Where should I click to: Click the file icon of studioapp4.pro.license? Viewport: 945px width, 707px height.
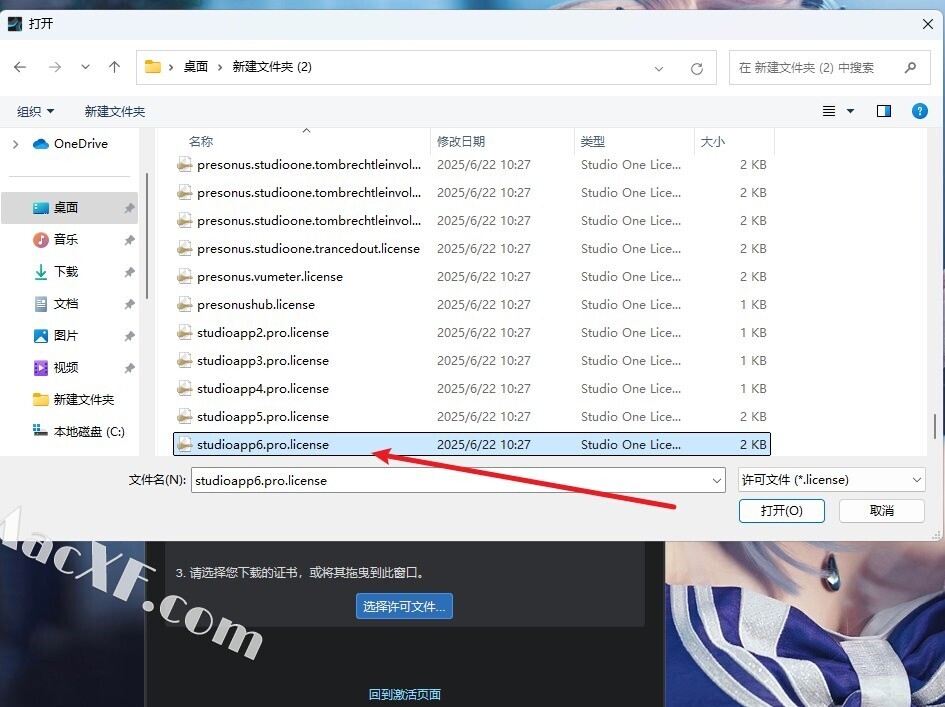click(184, 389)
